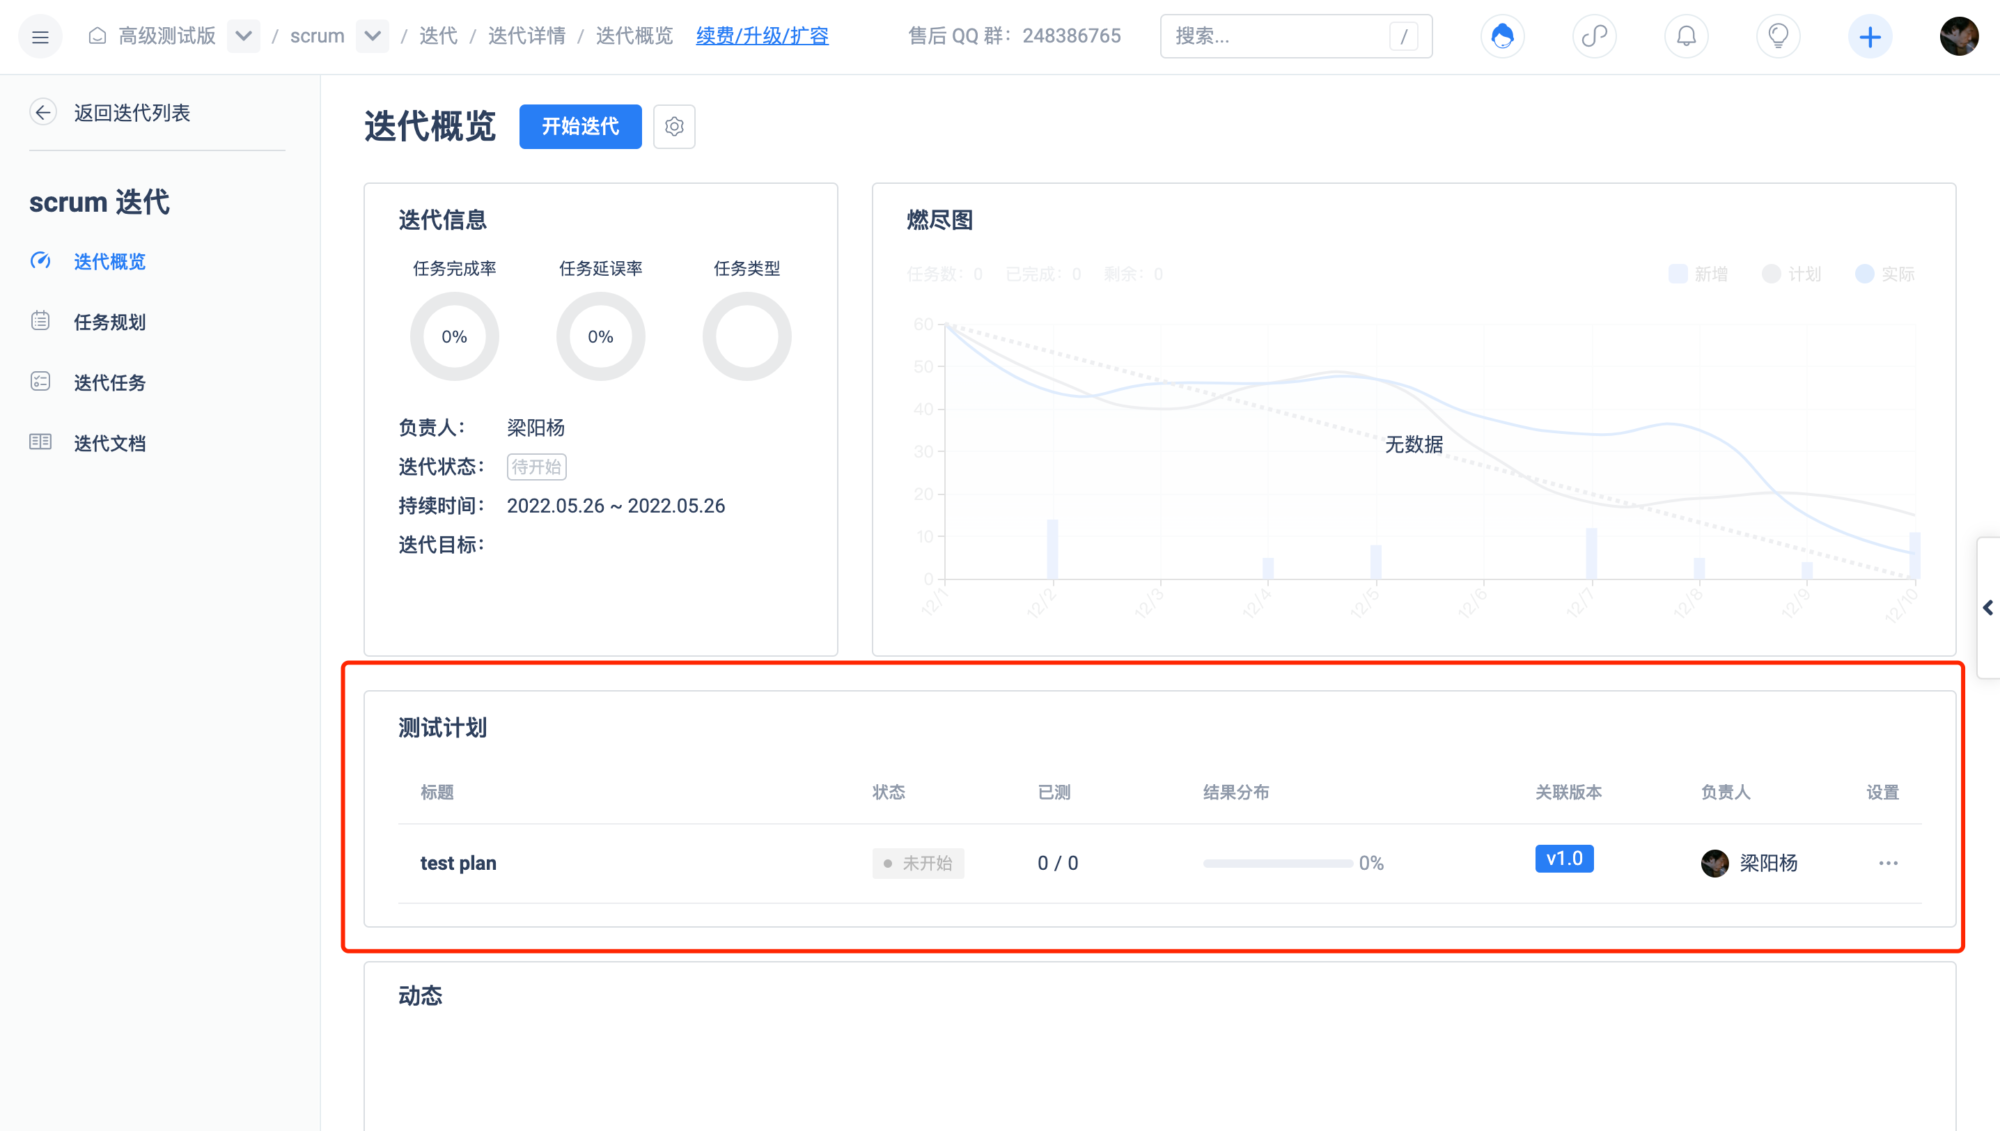Expand the scrum project dropdown
This screenshot has height=1131, width=2000.
click(372, 36)
